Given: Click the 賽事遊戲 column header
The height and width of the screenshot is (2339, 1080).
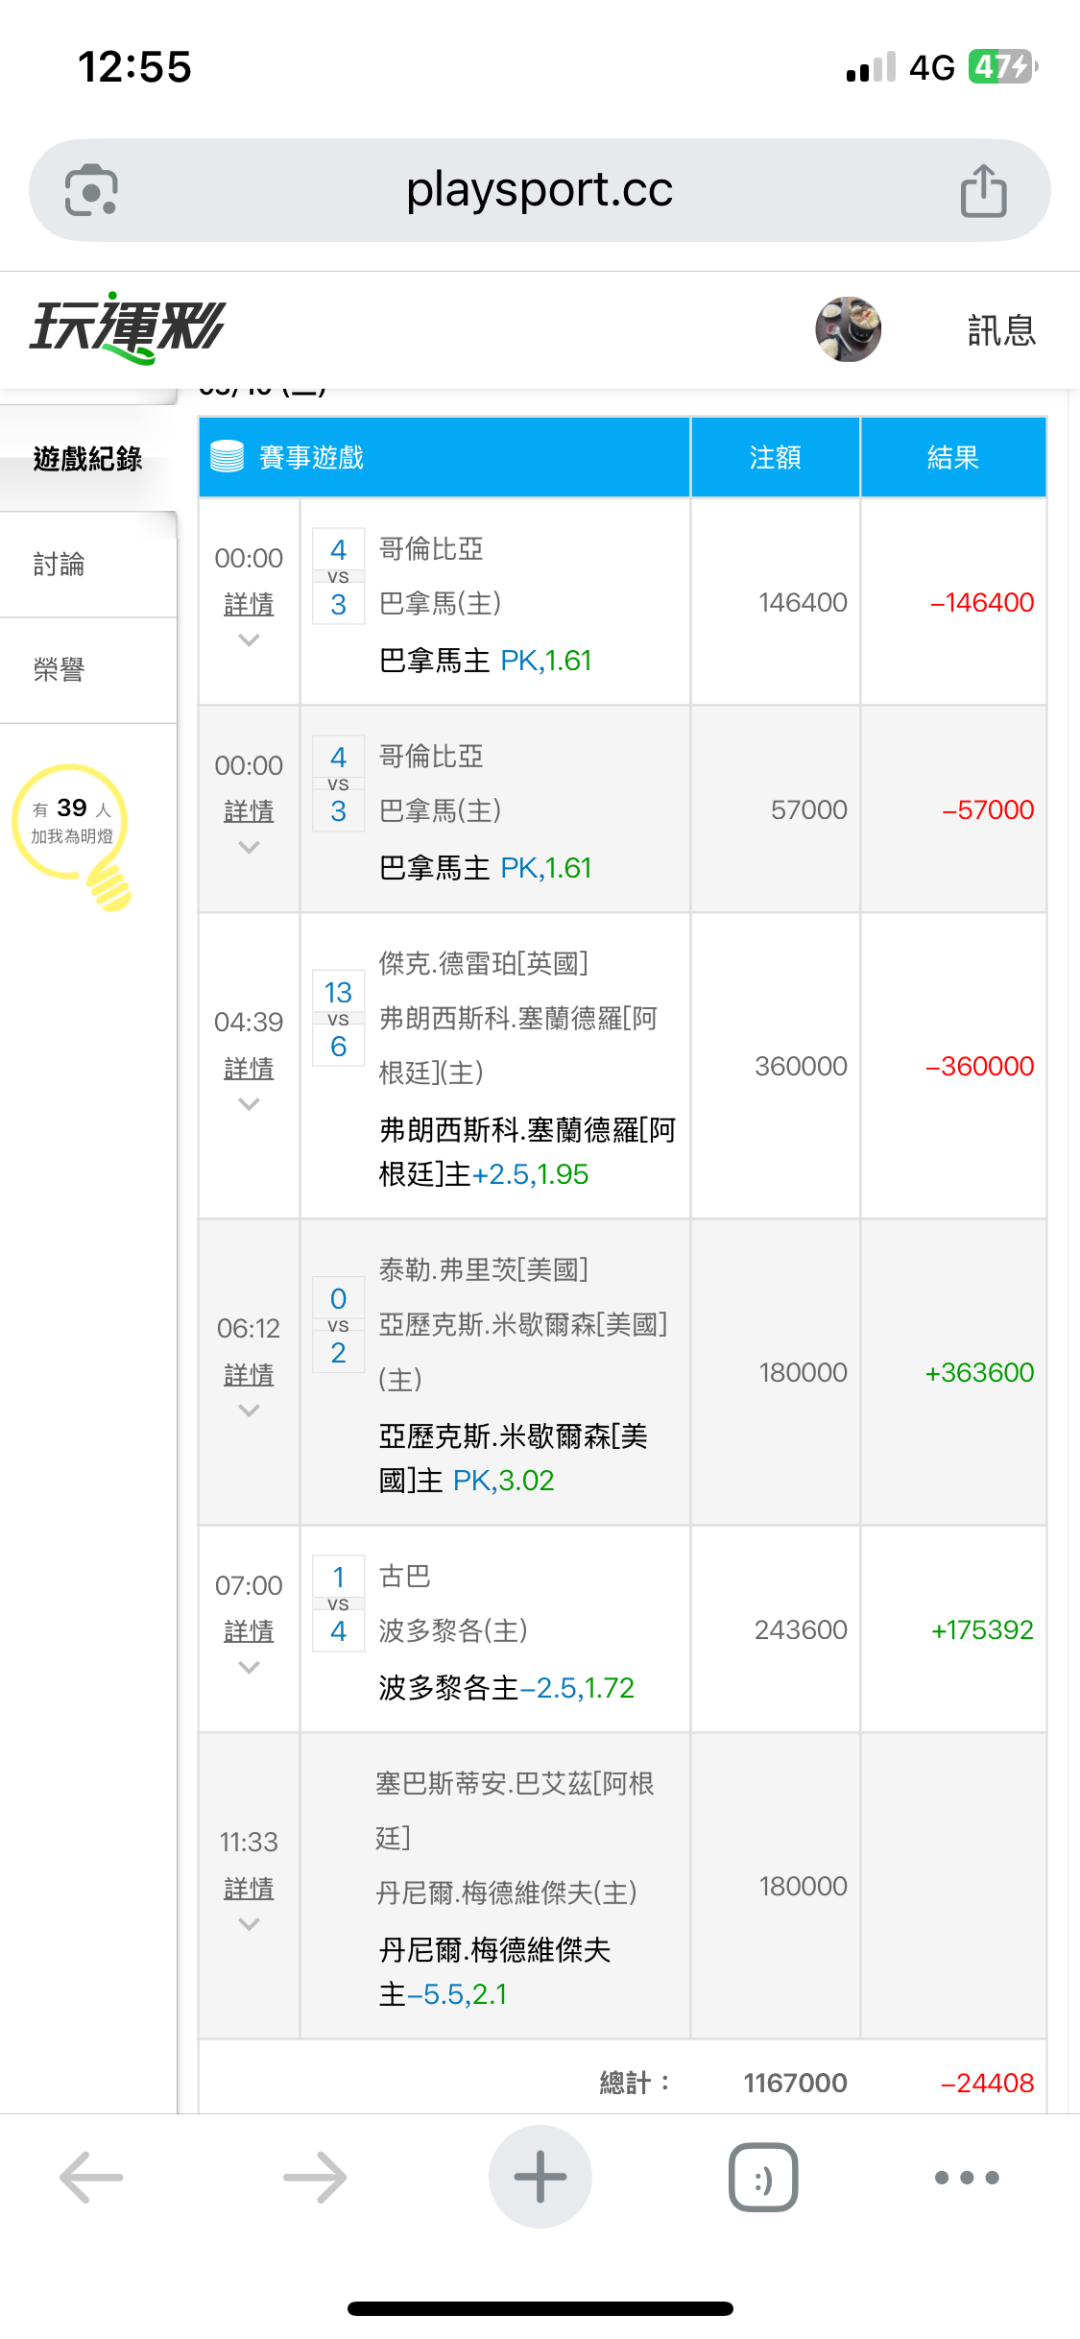Looking at the screenshot, I should (x=311, y=458).
